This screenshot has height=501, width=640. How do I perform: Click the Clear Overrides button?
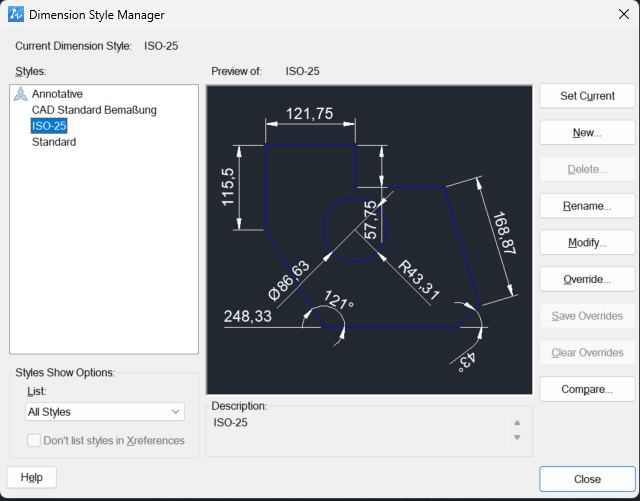587,352
